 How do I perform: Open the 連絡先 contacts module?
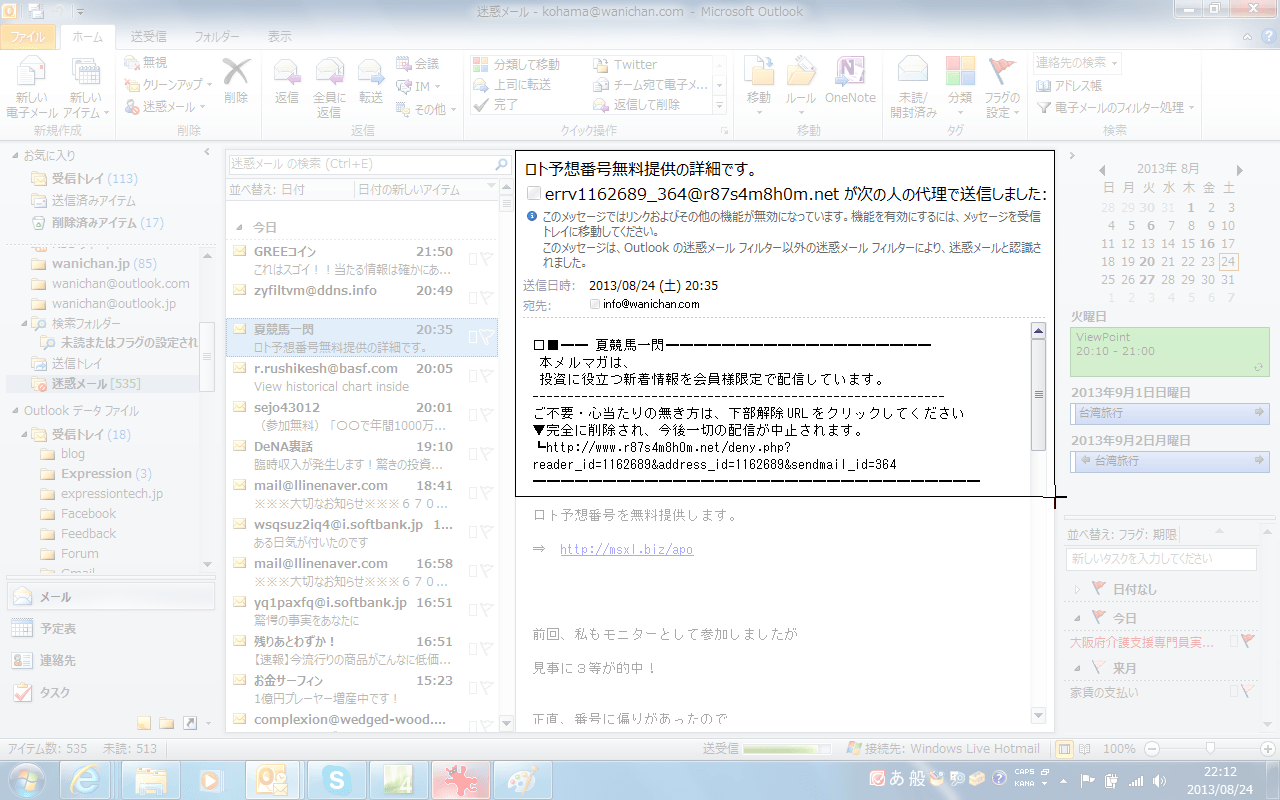point(110,660)
